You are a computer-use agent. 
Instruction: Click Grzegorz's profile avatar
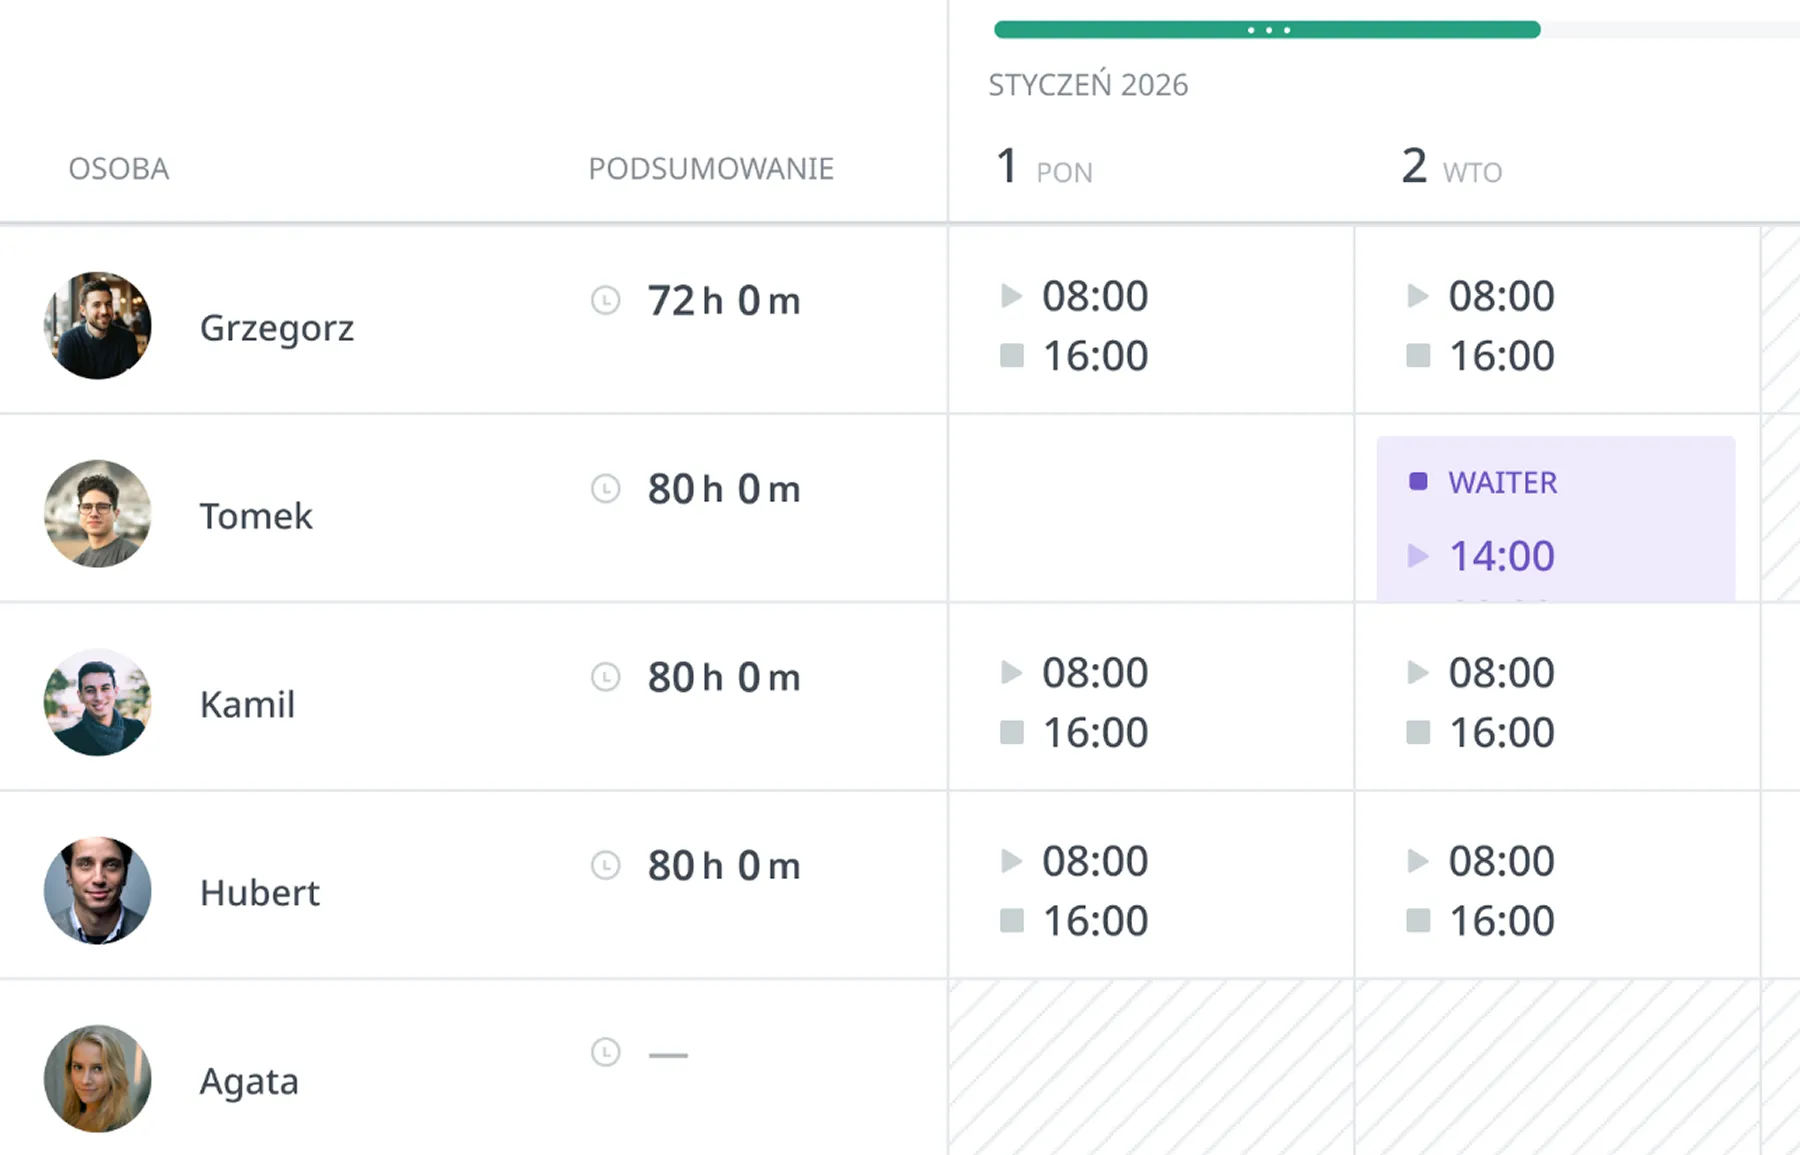pos(98,325)
